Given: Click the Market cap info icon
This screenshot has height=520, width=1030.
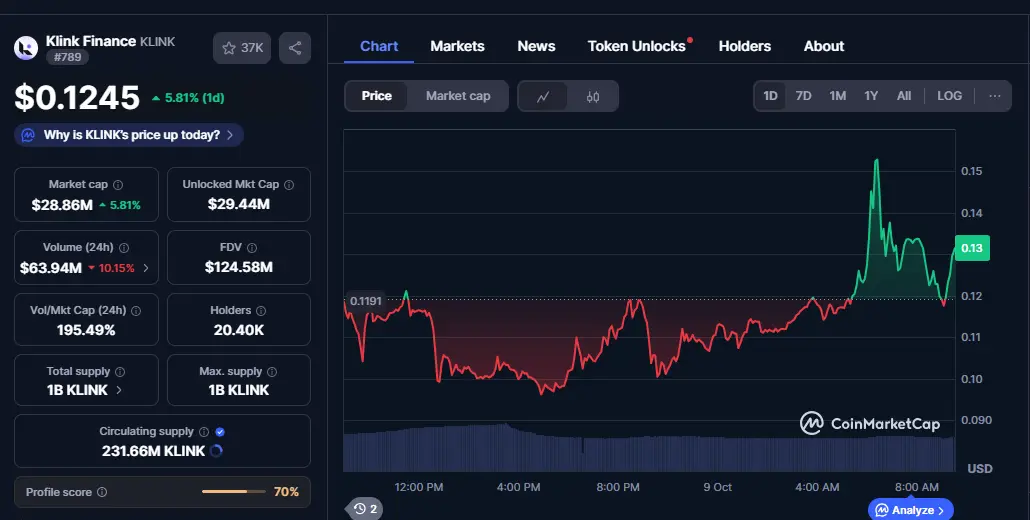Looking at the screenshot, I should pos(118,185).
